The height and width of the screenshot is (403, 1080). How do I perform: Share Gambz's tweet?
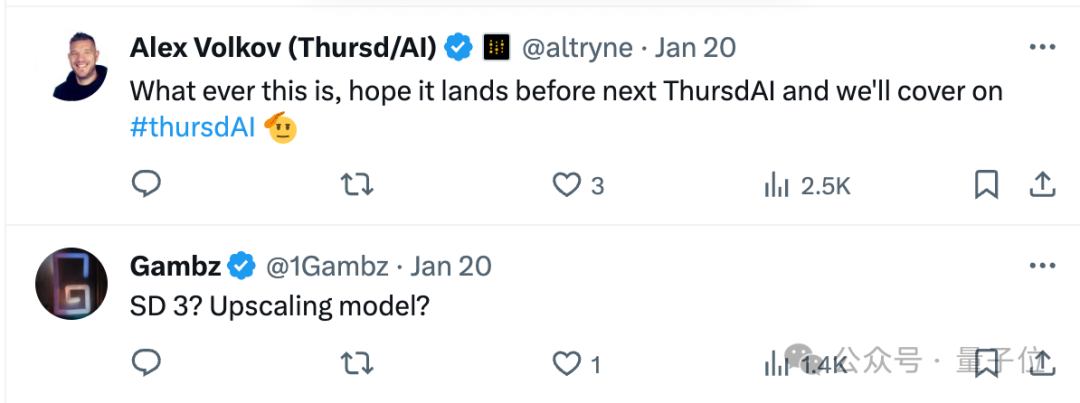click(x=1042, y=362)
